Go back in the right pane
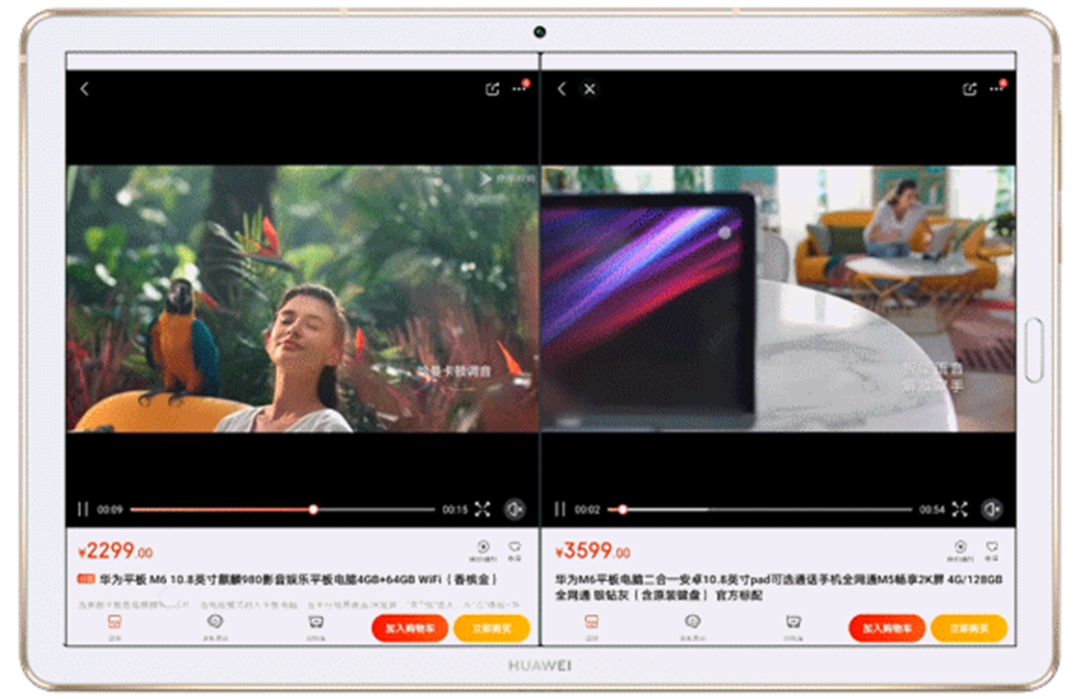The height and width of the screenshot is (699, 1080). tap(562, 89)
